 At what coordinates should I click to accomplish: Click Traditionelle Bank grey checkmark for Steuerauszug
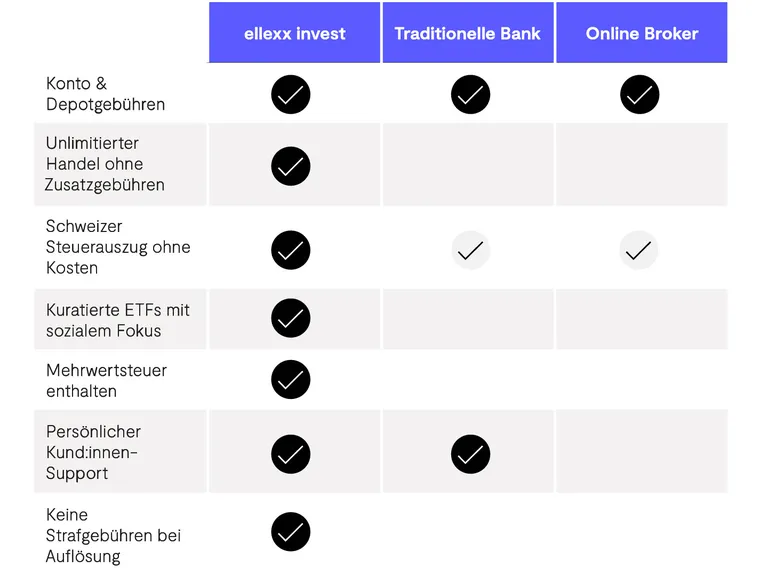[470, 250]
